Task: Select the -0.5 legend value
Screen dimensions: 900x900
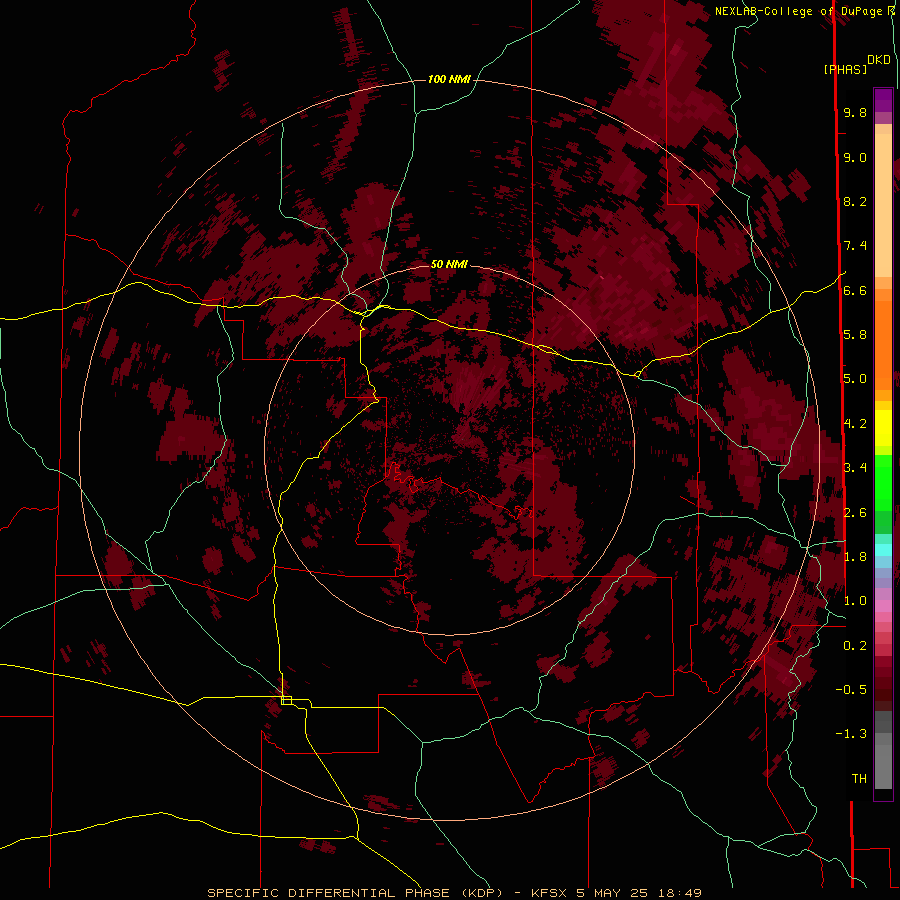Action: 851,690
